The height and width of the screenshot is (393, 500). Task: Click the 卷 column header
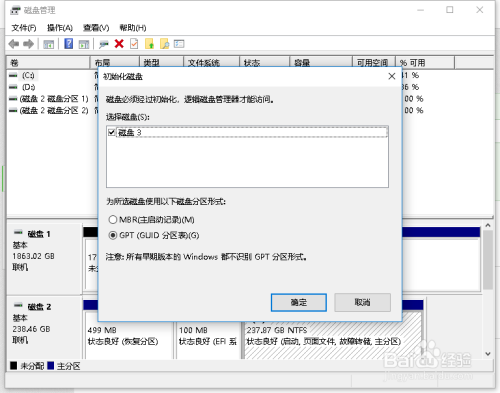[x=48, y=63]
